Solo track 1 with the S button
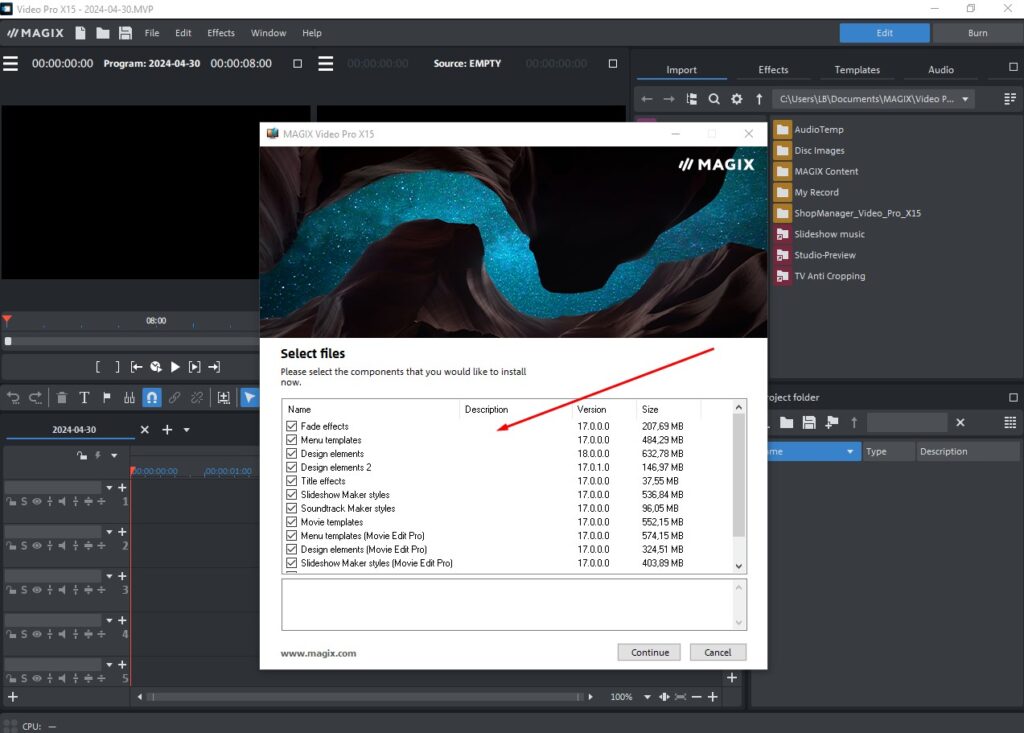The width and height of the screenshot is (1024, 733). (24, 501)
